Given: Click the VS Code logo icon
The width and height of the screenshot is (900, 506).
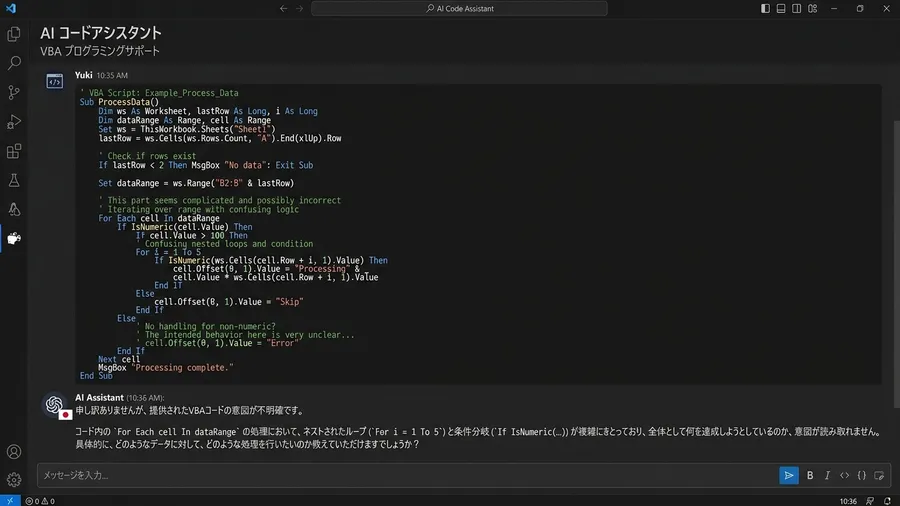Looking at the screenshot, I should [x=11, y=8].
